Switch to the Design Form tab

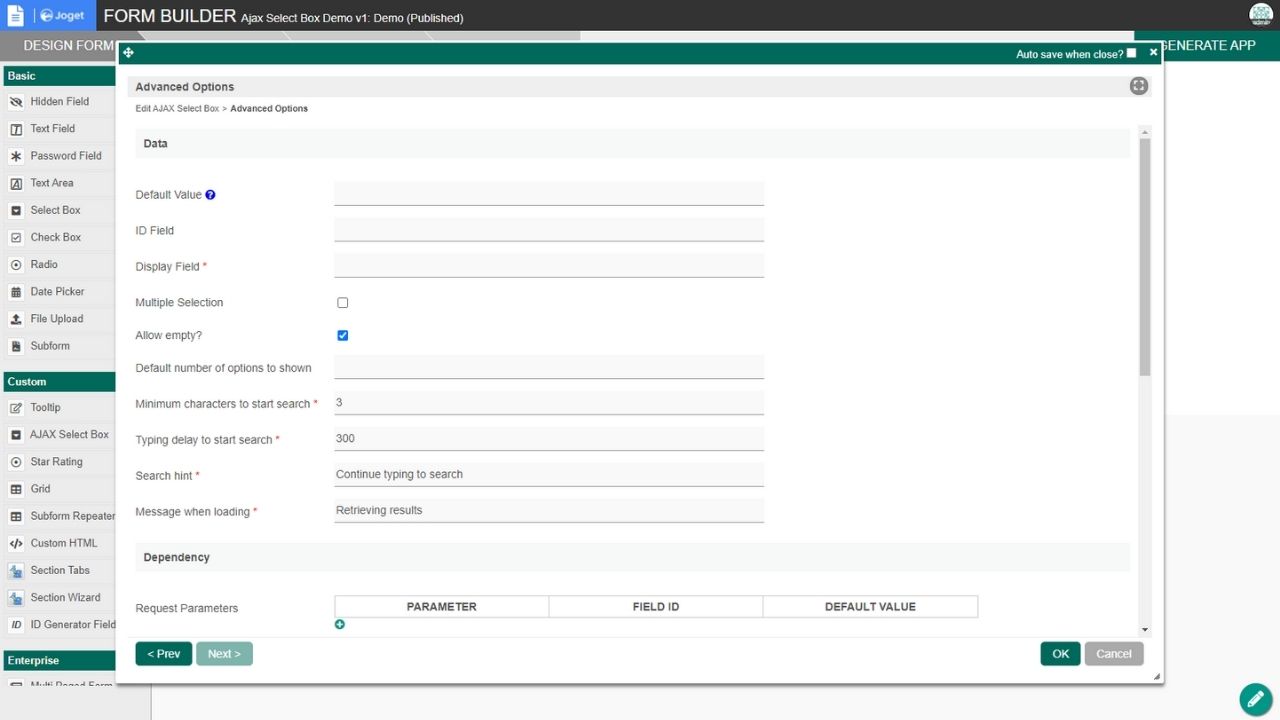point(60,46)
